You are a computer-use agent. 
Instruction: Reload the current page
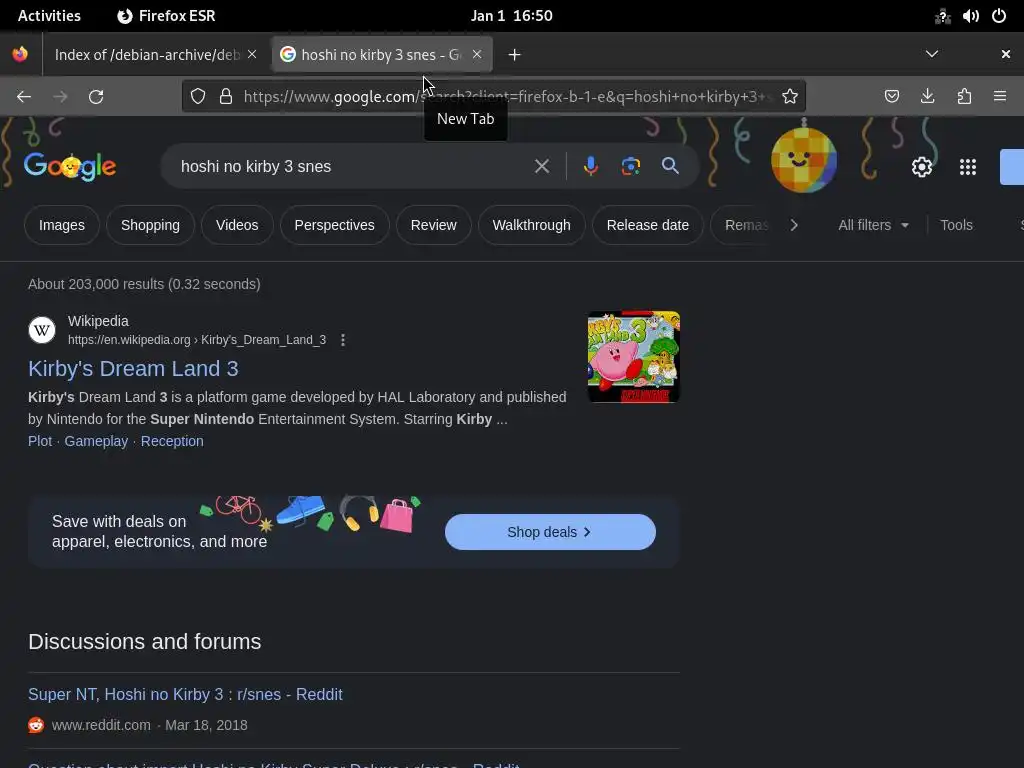point(96,97)
